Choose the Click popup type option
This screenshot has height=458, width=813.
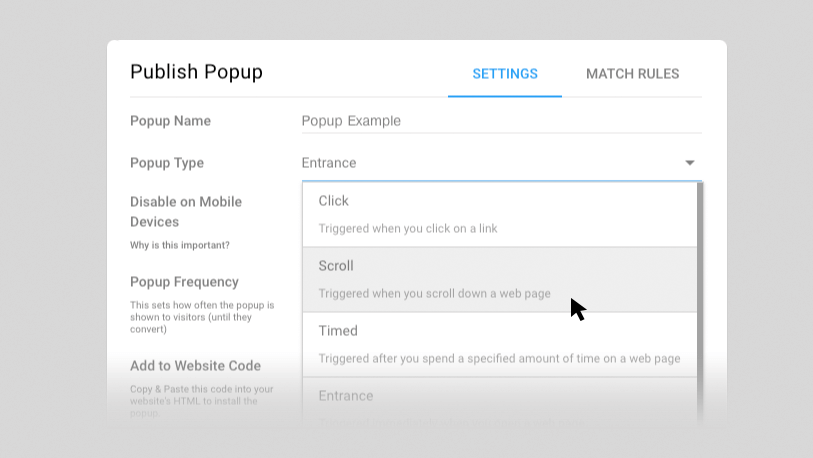[500, 214]
